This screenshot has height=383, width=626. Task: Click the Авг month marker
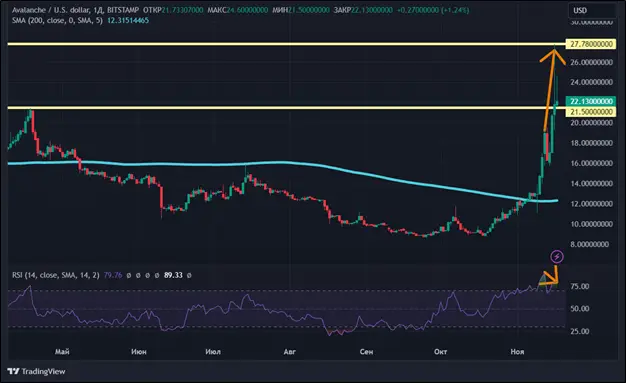point(289,352)
